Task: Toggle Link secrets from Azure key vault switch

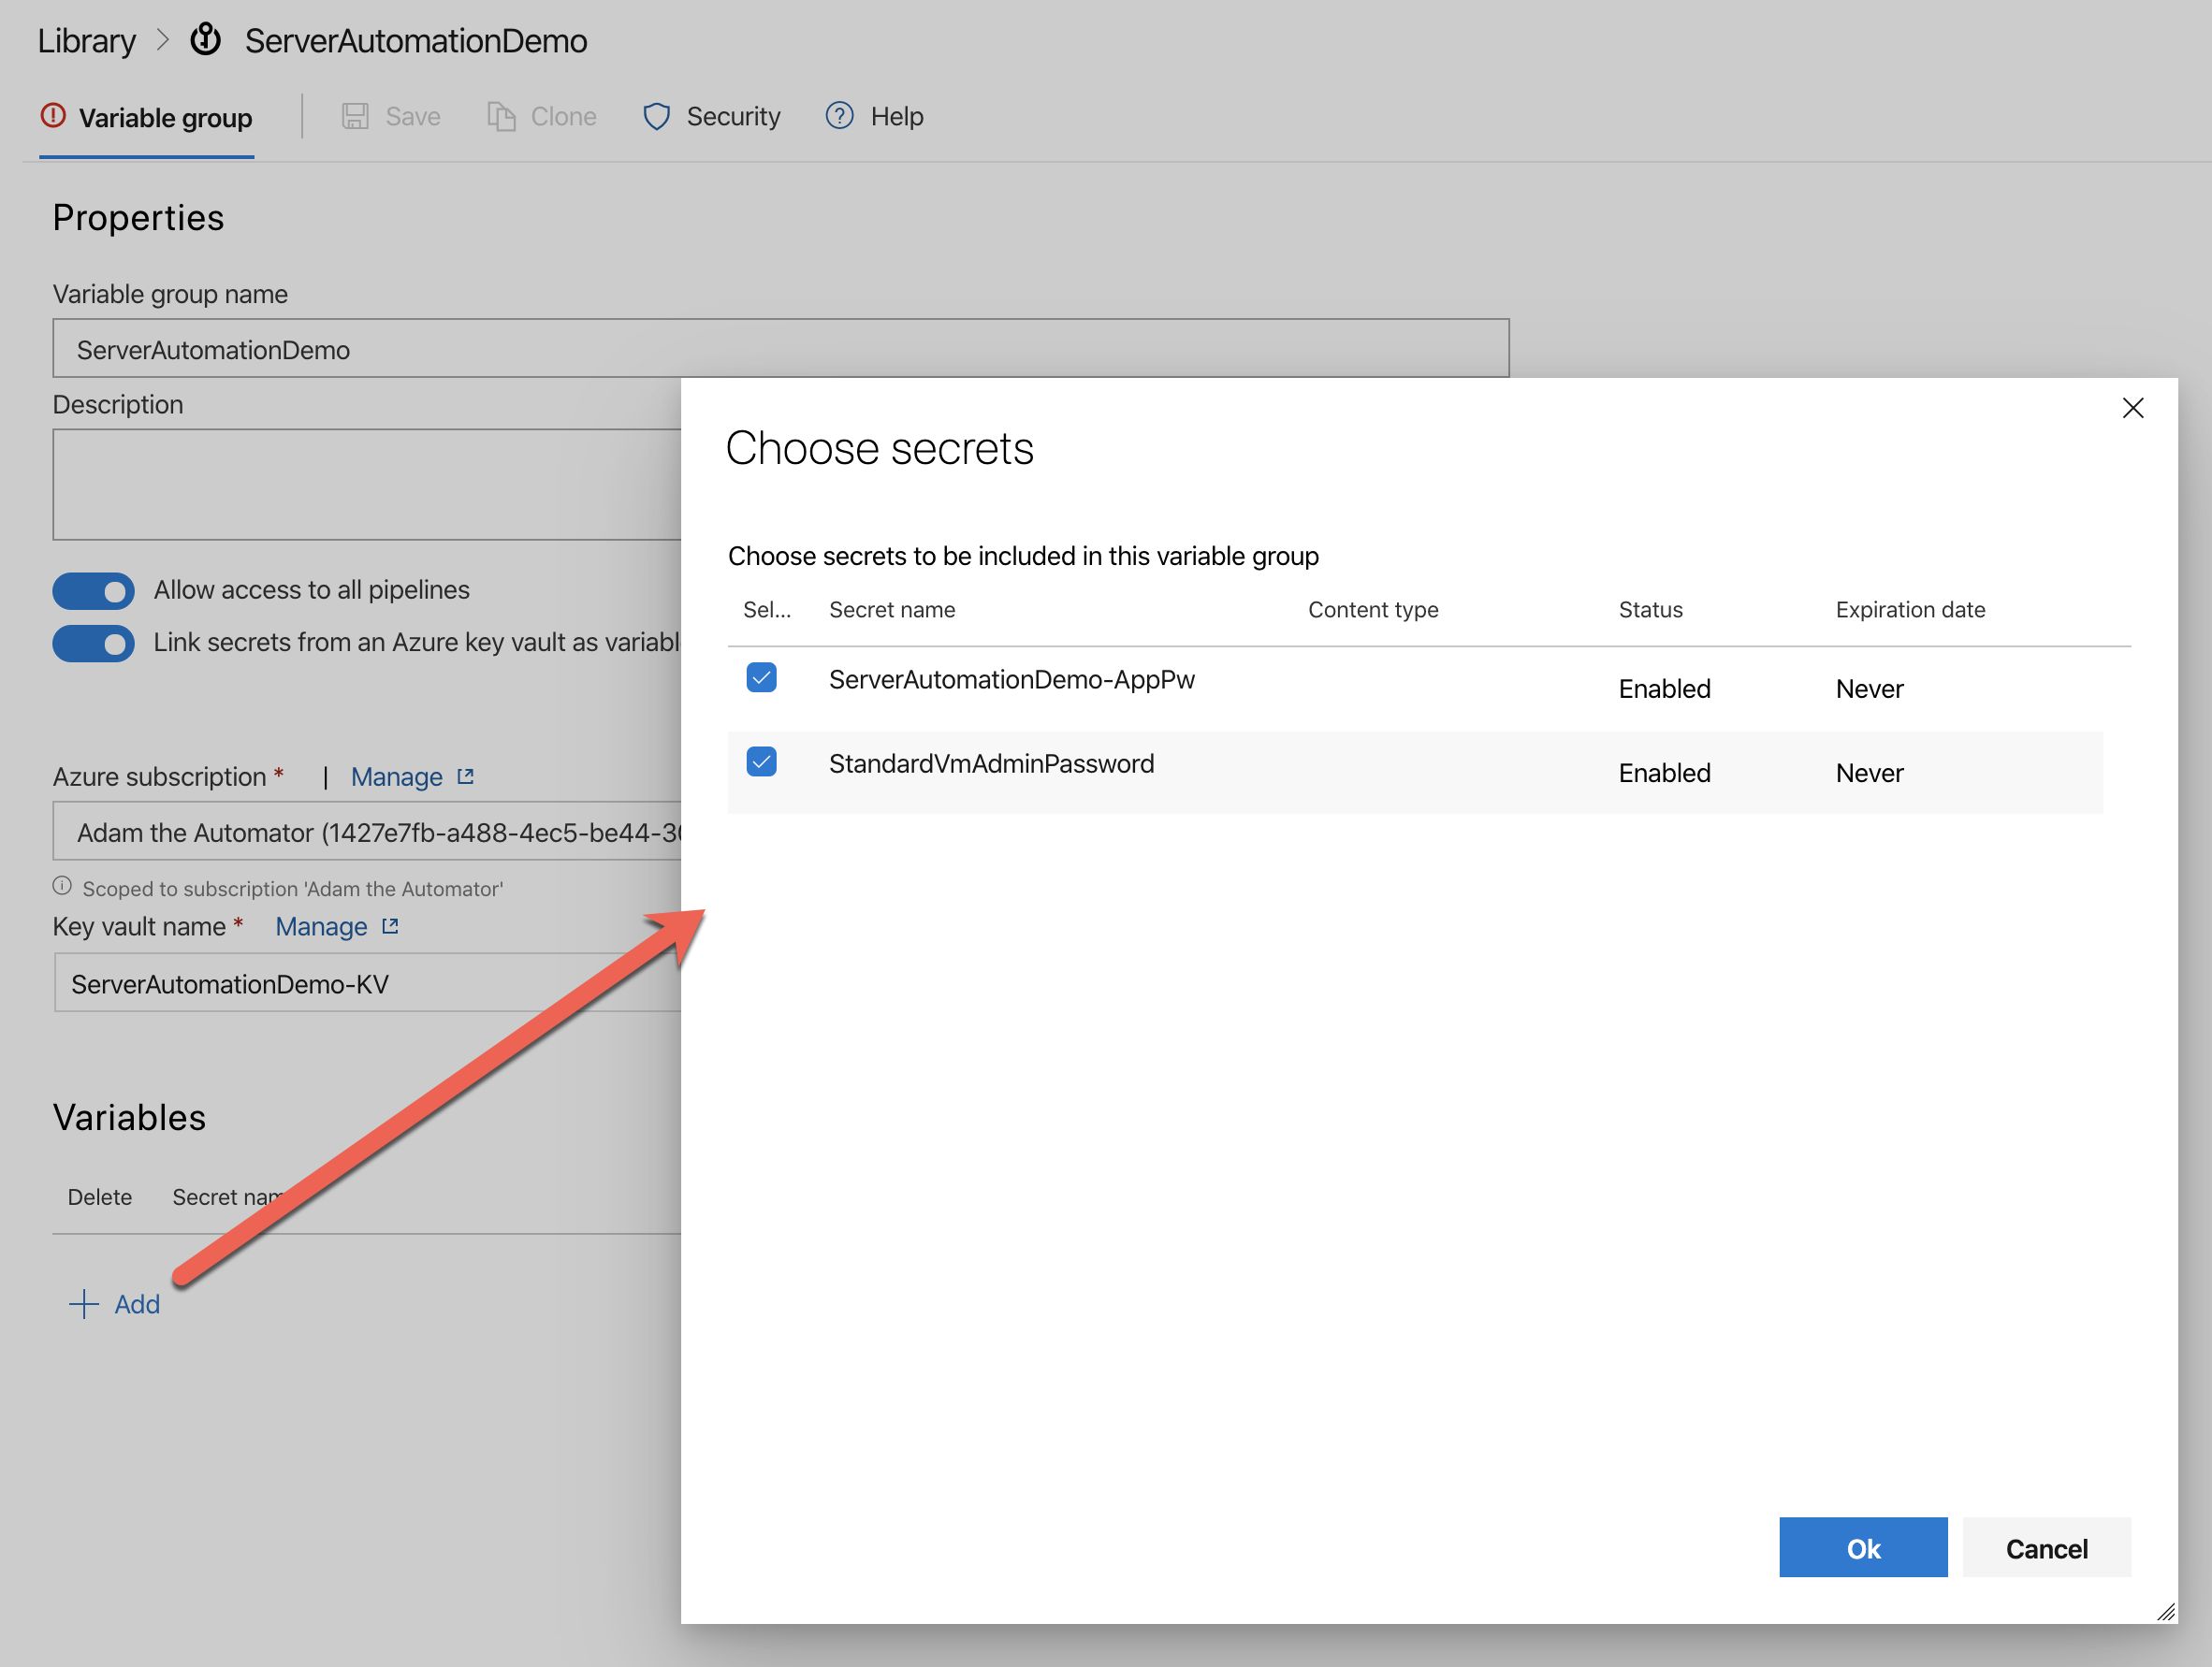Action: (94, 643)
